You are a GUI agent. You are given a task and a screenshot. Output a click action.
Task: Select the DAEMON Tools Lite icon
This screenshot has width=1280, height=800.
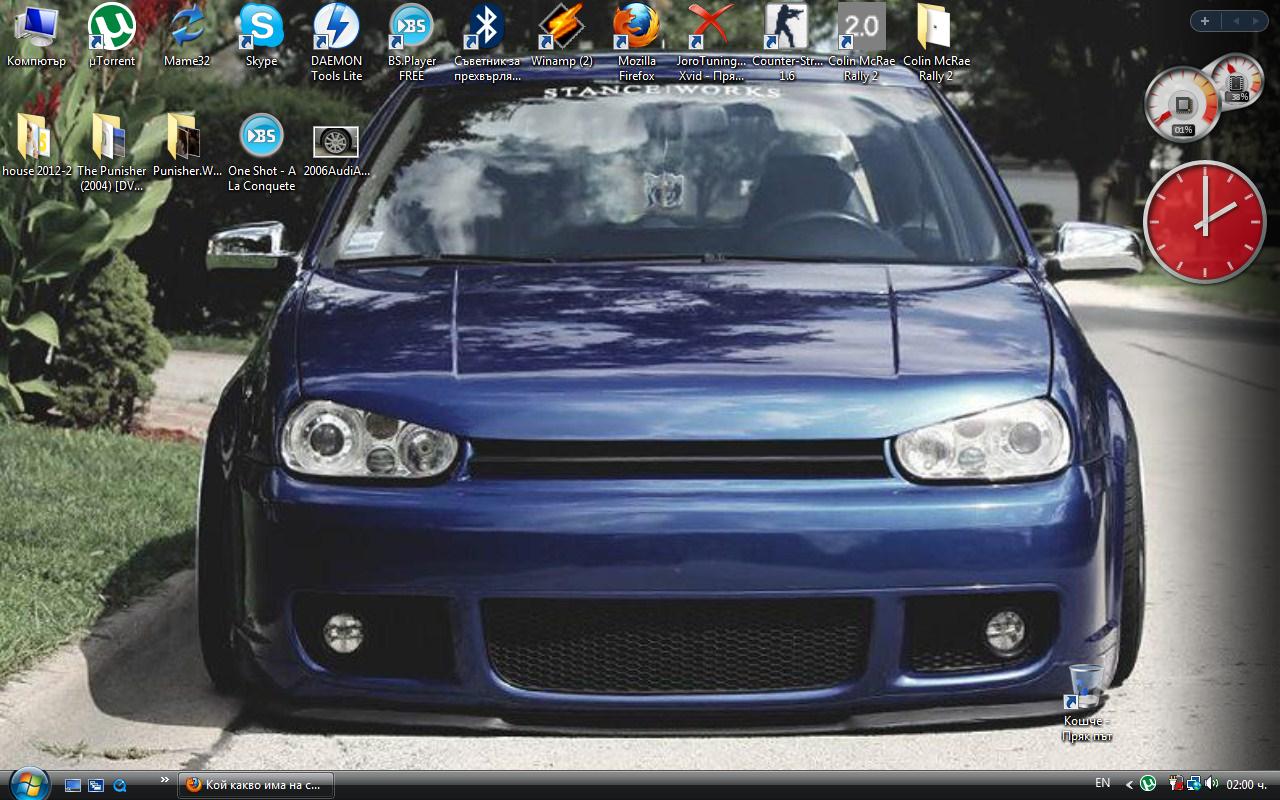coord(336,27)
